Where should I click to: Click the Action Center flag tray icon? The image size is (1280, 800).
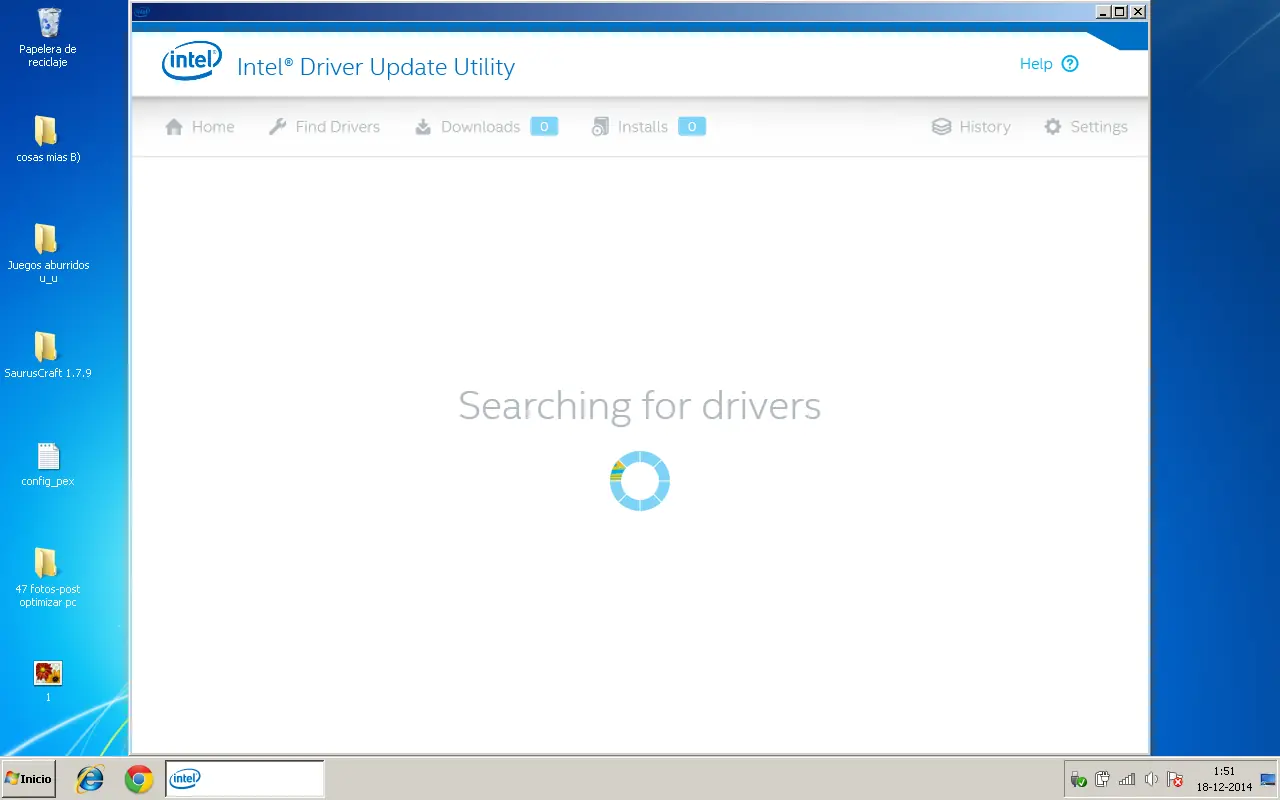1175,779
